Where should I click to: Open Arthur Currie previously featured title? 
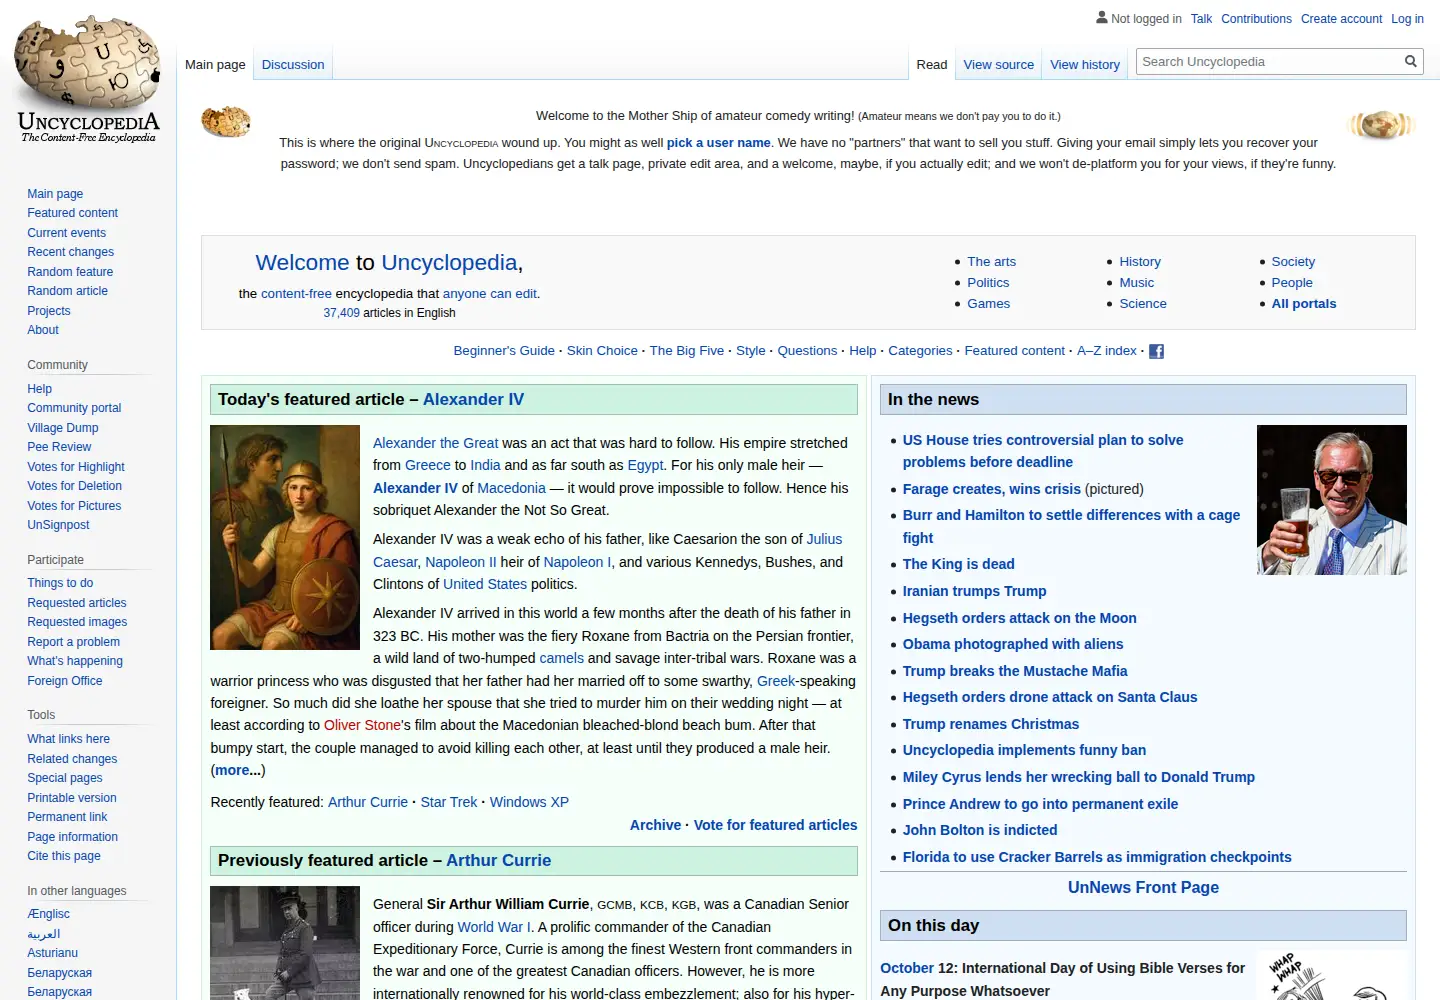coord(498,861)
